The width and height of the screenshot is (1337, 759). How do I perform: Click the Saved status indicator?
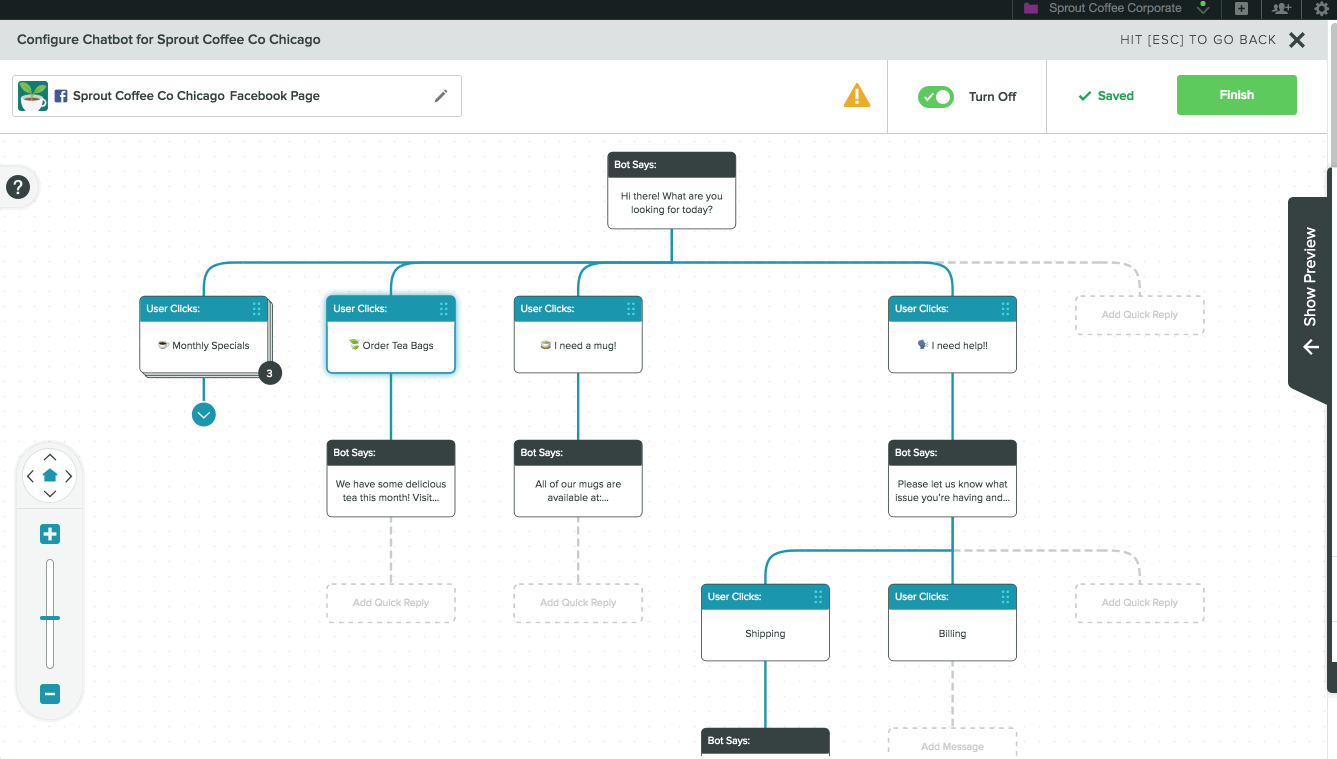click(x=1105, y=96)
